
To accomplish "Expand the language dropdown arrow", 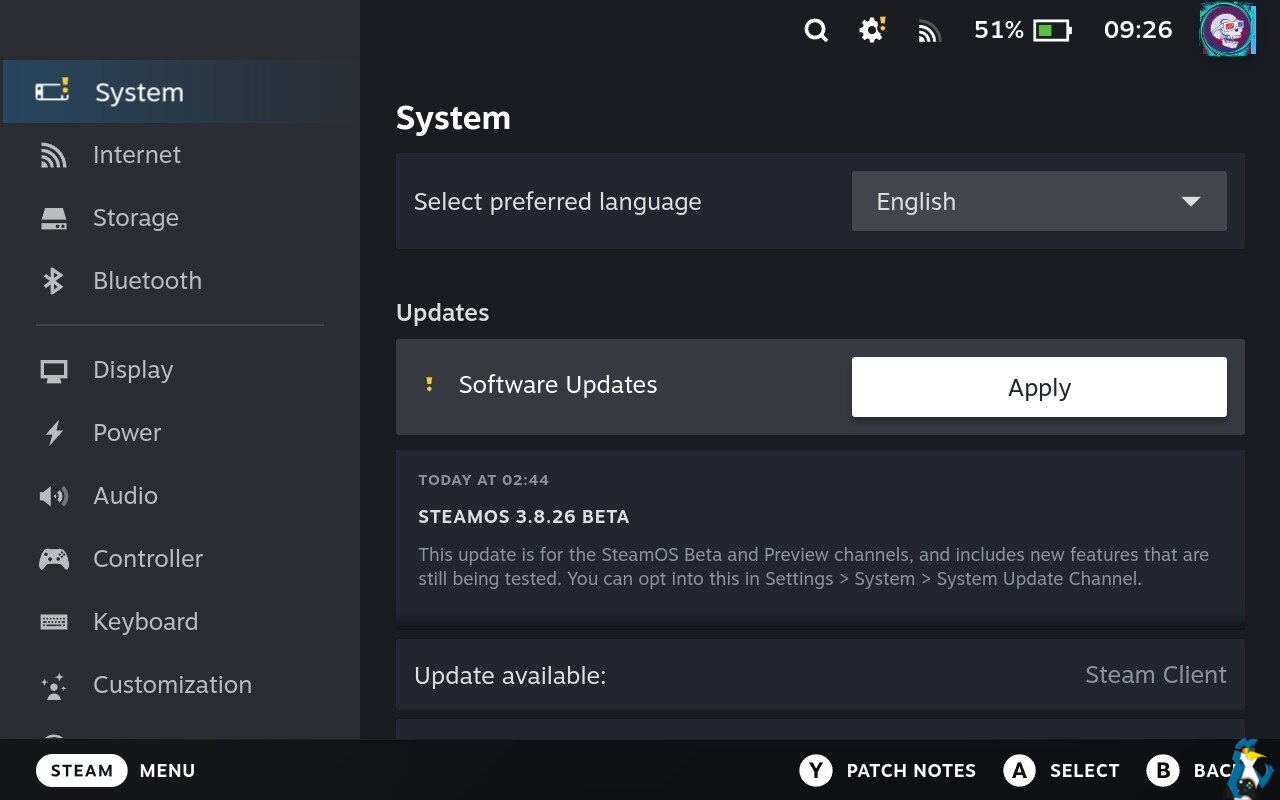I will pos(1190,202).
